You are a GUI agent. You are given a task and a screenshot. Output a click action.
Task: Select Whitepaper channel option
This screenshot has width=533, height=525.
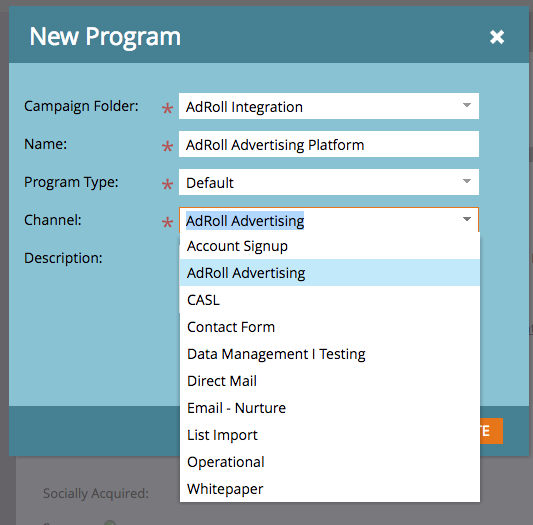pos(330,489)
